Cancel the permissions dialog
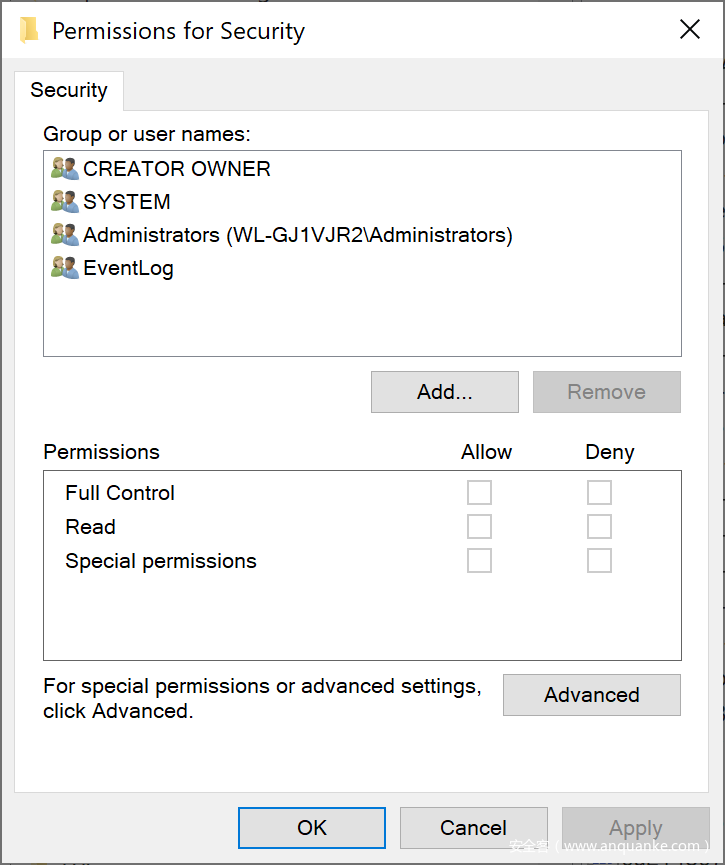 pos(473,827)
